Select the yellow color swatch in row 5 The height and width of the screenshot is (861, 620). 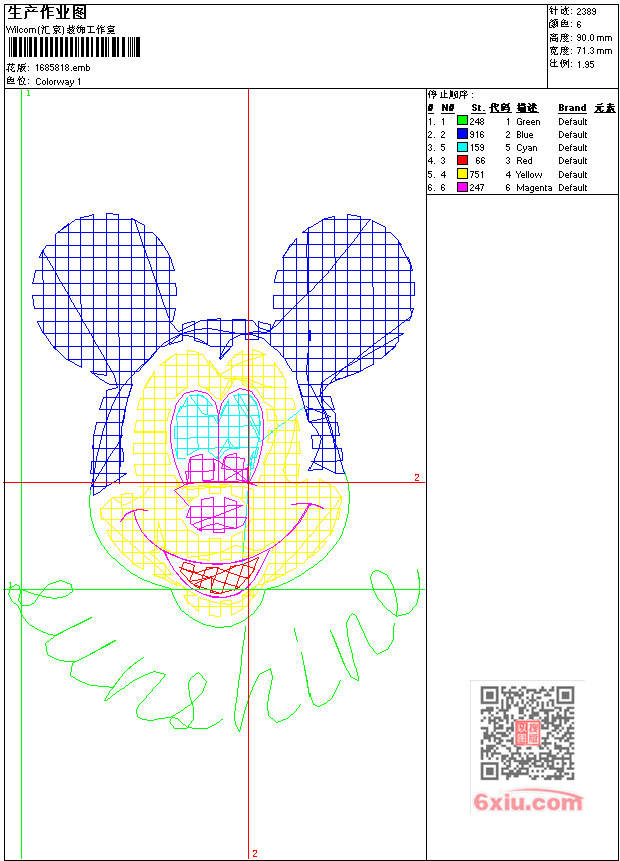462,174
